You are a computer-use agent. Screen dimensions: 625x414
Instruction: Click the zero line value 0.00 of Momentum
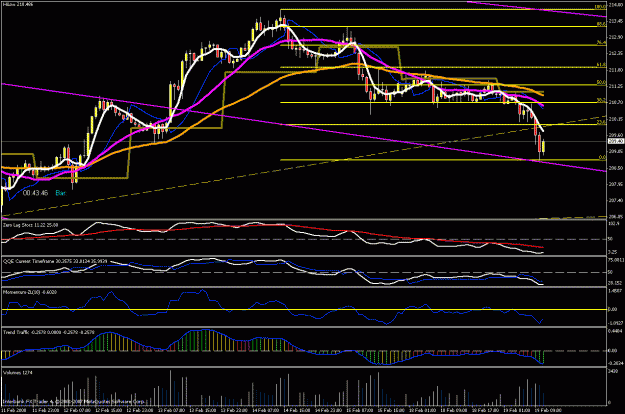tap(612, 309)
